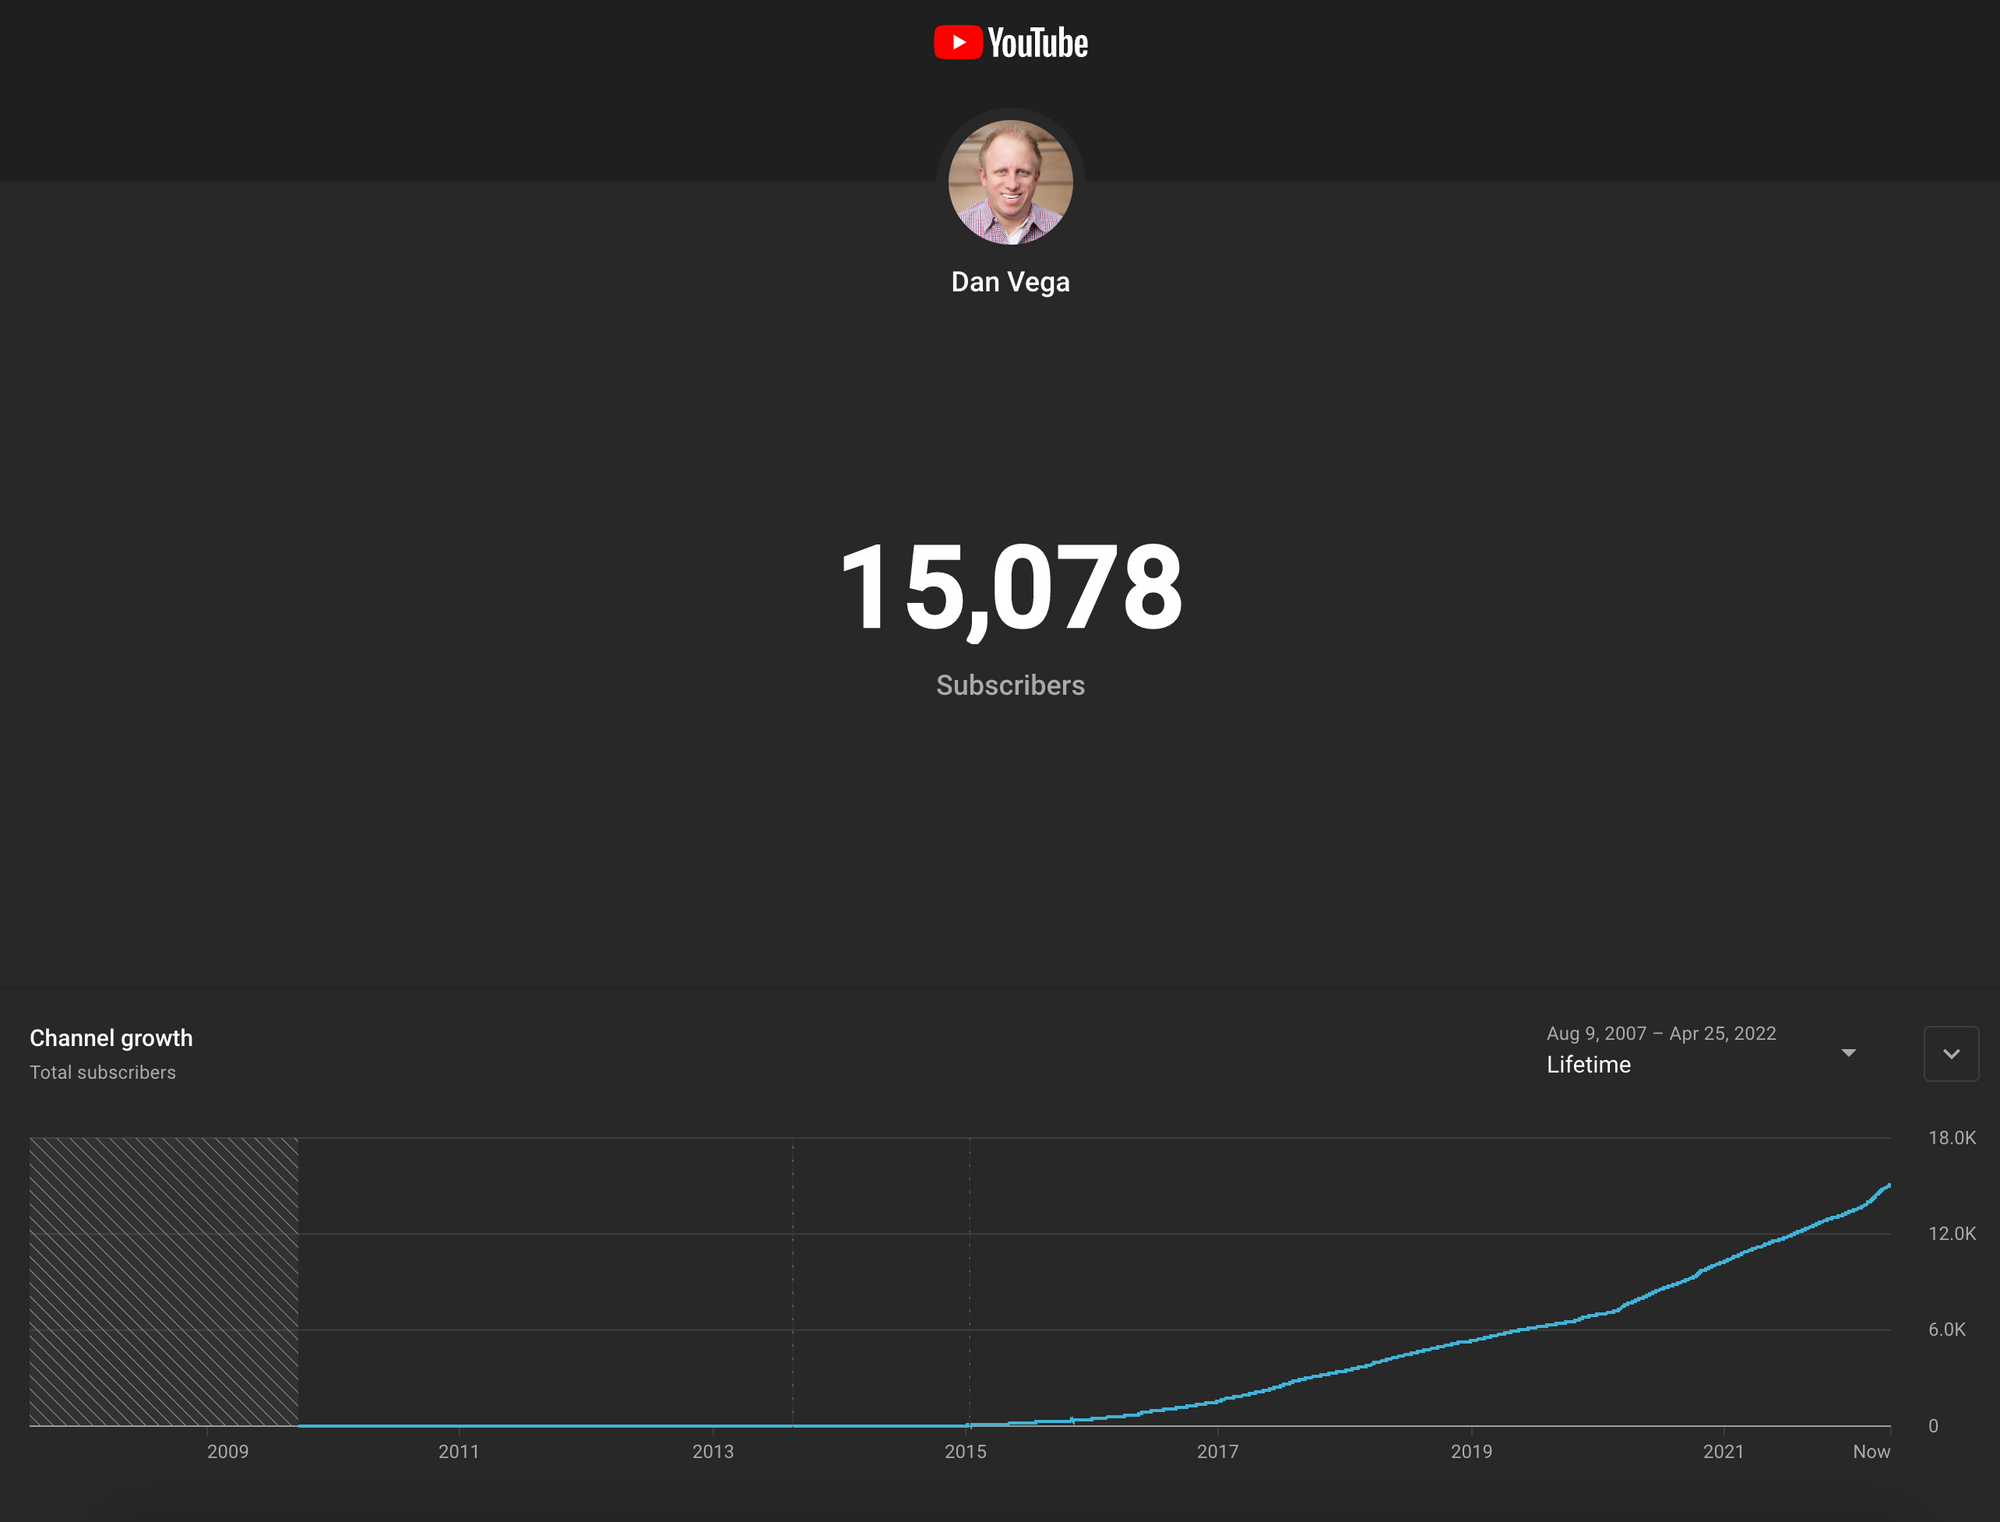Click the red YouTube play button icon
The height and width of the screenshot is (1522, 2000).
coord(957,42)
